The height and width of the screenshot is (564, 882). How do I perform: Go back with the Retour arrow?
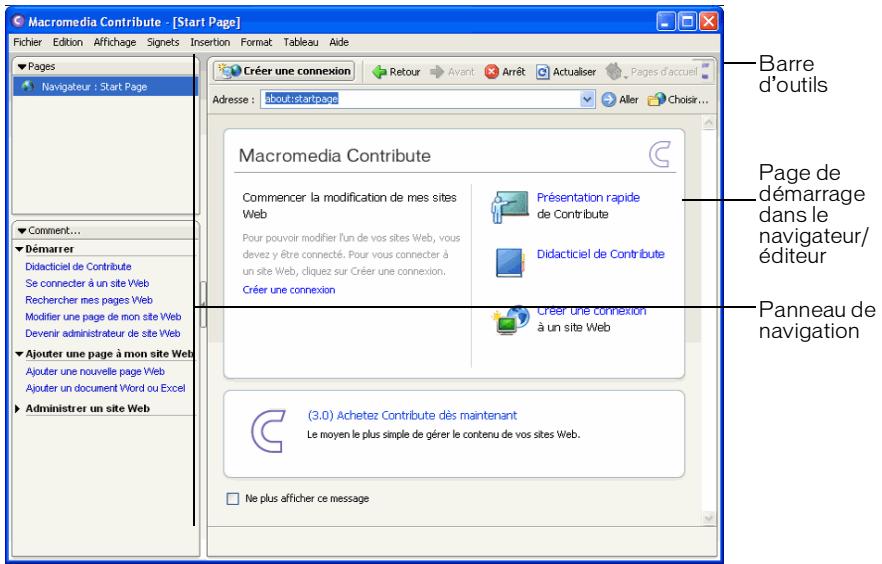tap(379, 72)
